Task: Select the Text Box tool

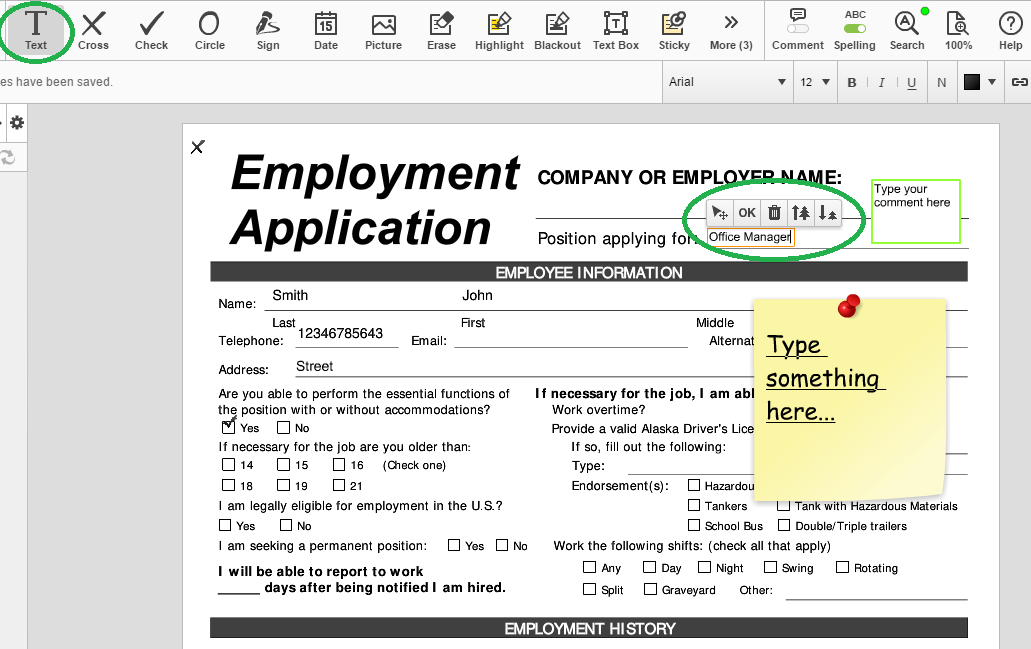Action: pyautogui.click(x=615, y=30)
